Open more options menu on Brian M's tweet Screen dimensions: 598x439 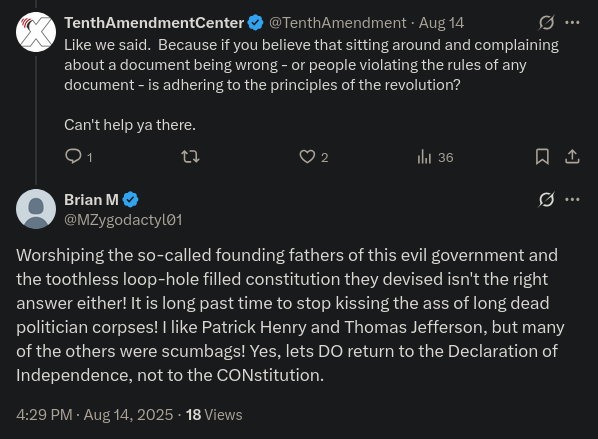point(572,199)
